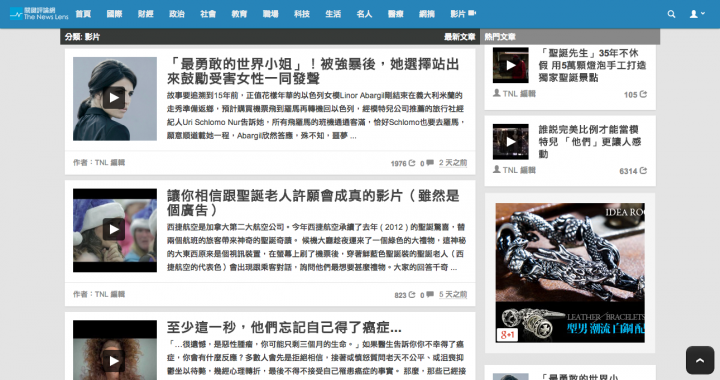720x380 pixels.
Task: Click TNL 編輯 under 誰說完美比例 sidebar article
Action: [x=519, y=170]
